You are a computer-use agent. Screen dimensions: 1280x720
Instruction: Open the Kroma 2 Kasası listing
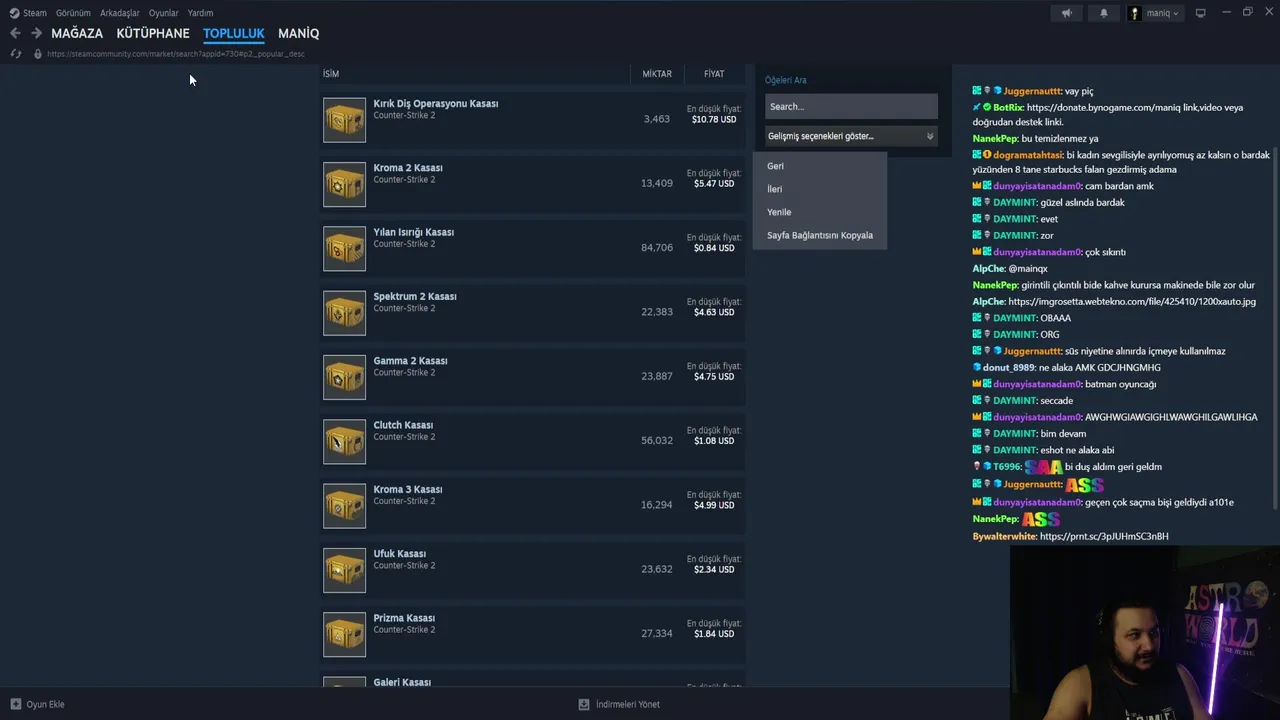point(533,184)
